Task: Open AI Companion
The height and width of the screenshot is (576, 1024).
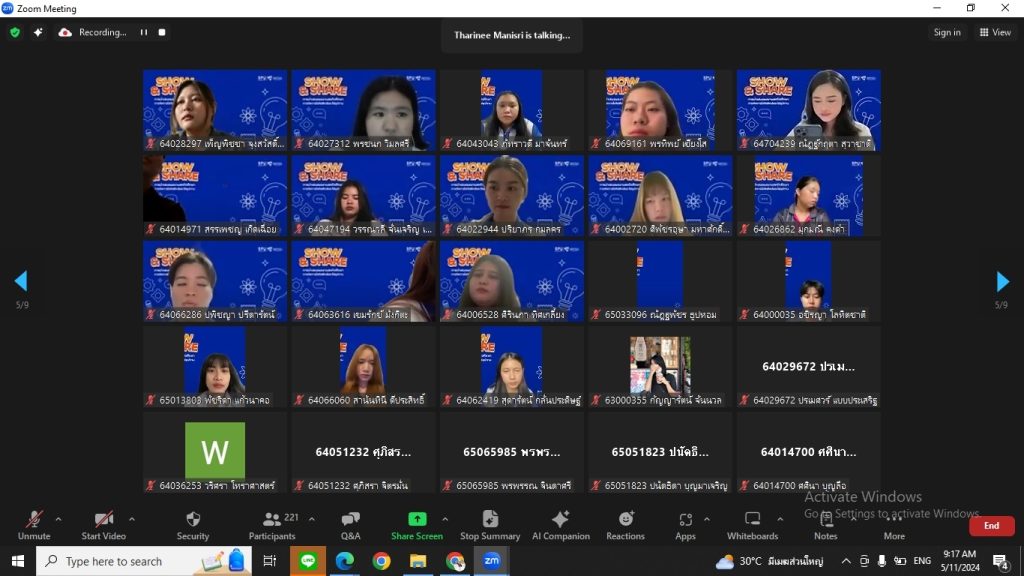Action: click(x=560, y=526)
